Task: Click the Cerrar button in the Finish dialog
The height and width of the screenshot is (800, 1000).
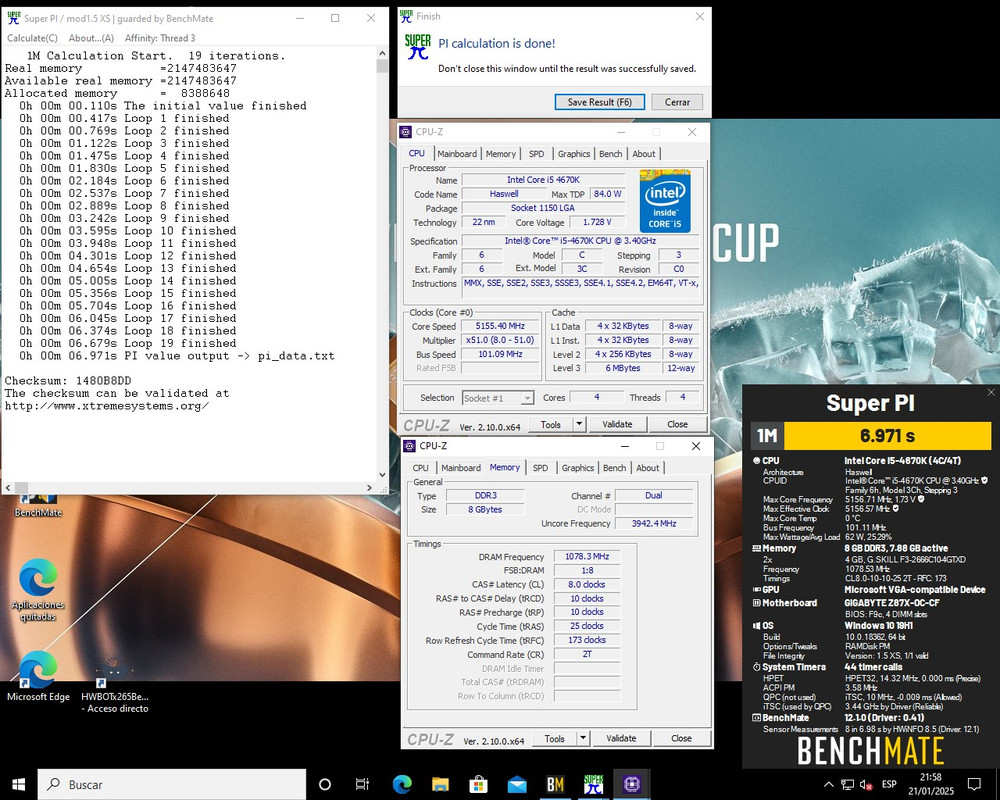Action: click(677, 102)
